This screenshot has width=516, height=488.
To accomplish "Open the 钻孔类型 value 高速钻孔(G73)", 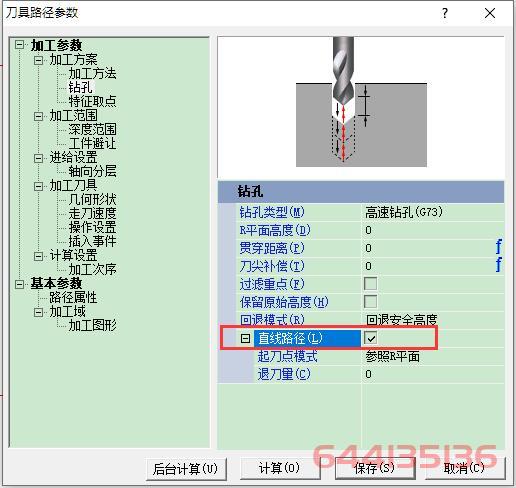I will tap(432, 212).
